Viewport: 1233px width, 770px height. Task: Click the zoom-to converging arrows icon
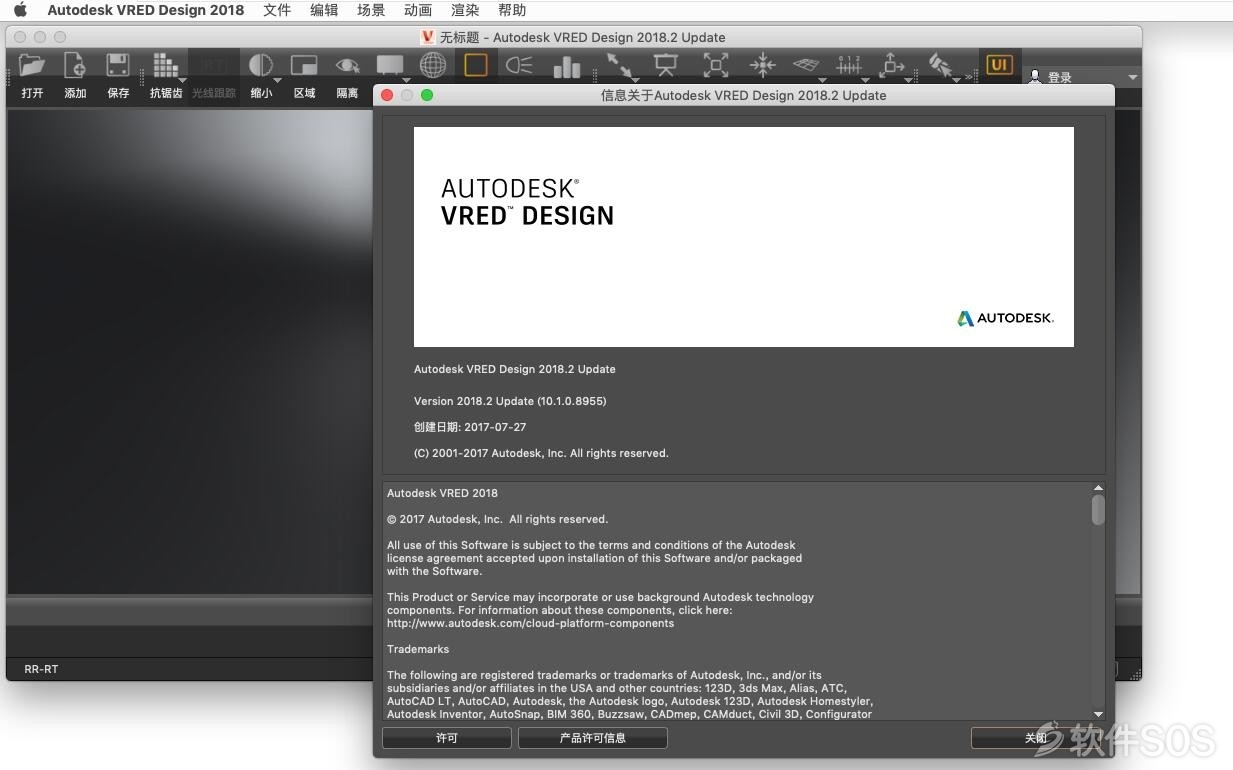[x=762, y=66]
